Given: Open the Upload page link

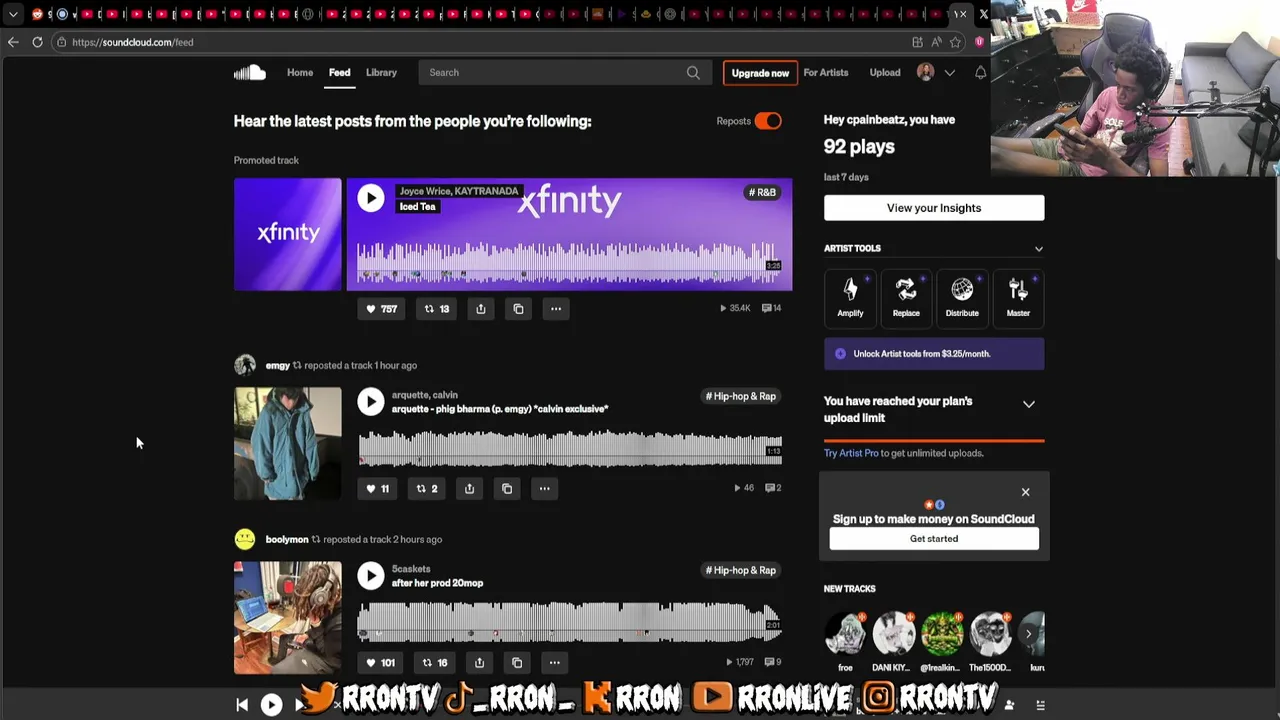Looking at the screenshot, I should point(885,72).
